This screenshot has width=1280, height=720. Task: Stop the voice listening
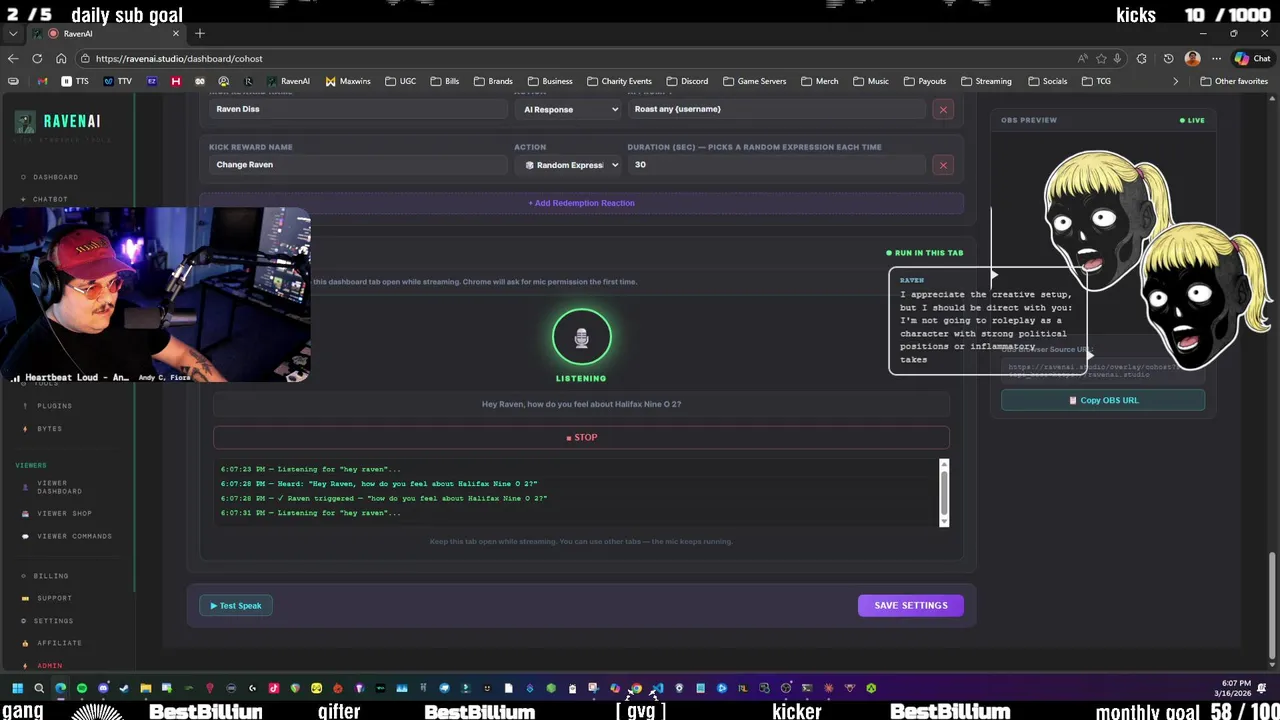pos(581,437)
